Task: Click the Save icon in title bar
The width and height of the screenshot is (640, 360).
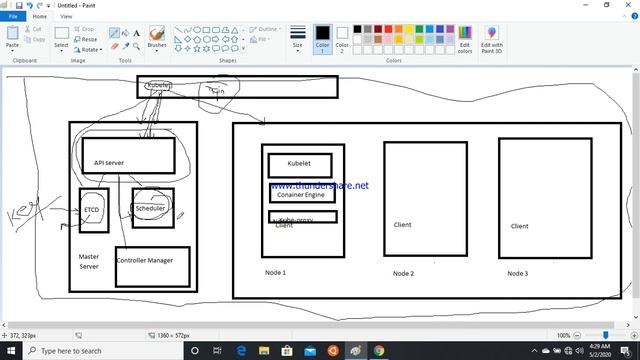Action: [19, 5]
